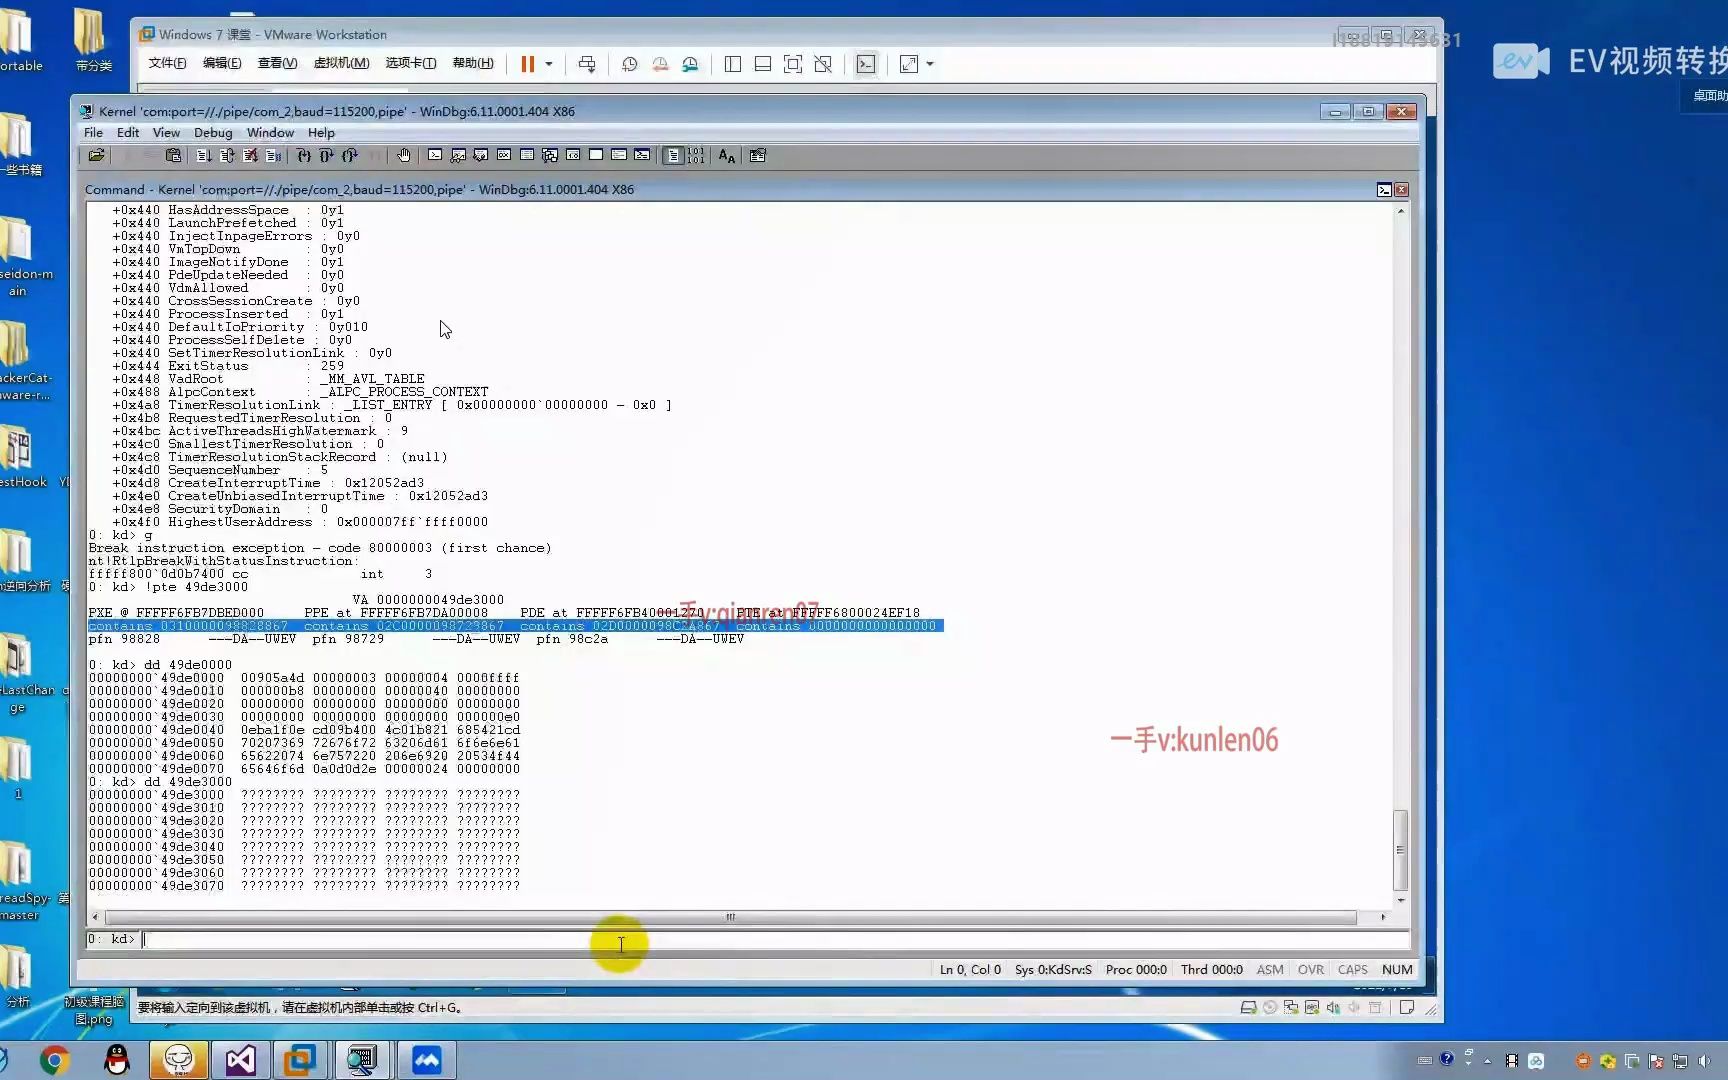Click the WinDbg Stop Debugging icon
1728x1080 pixels.
click(x=250, y=155)
